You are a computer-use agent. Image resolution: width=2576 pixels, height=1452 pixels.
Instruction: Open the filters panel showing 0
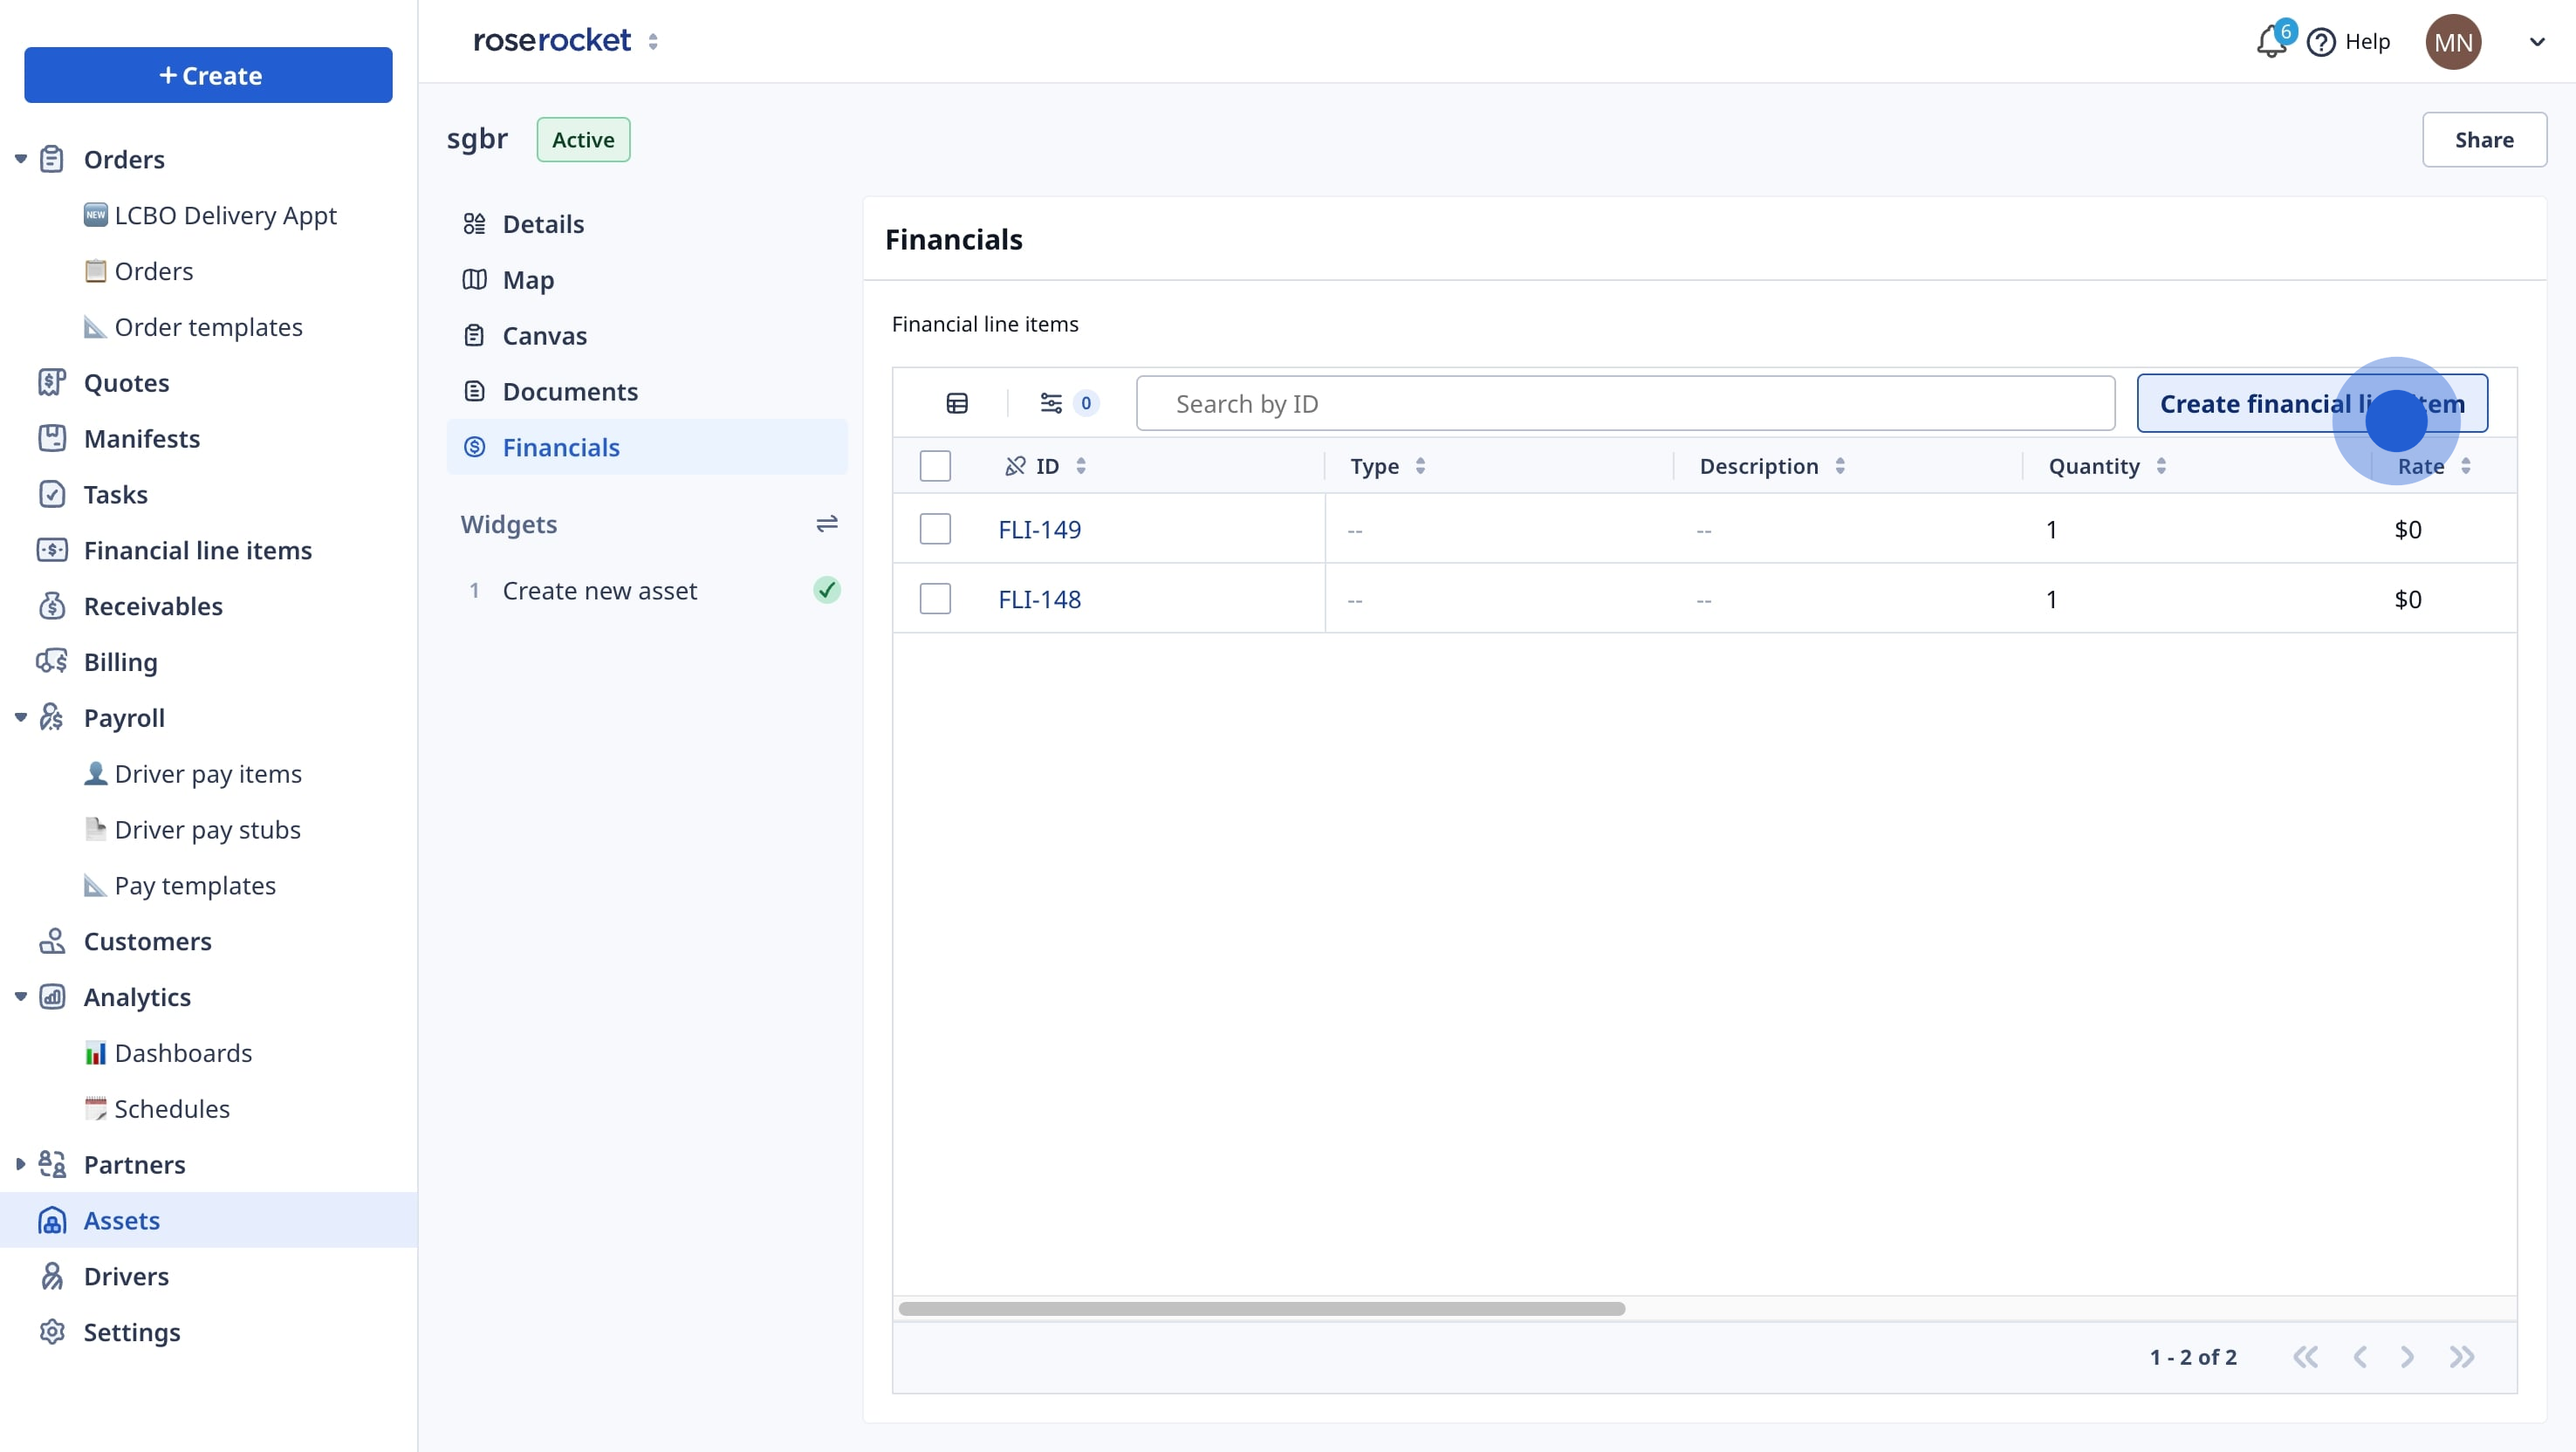click(1066, 403)
